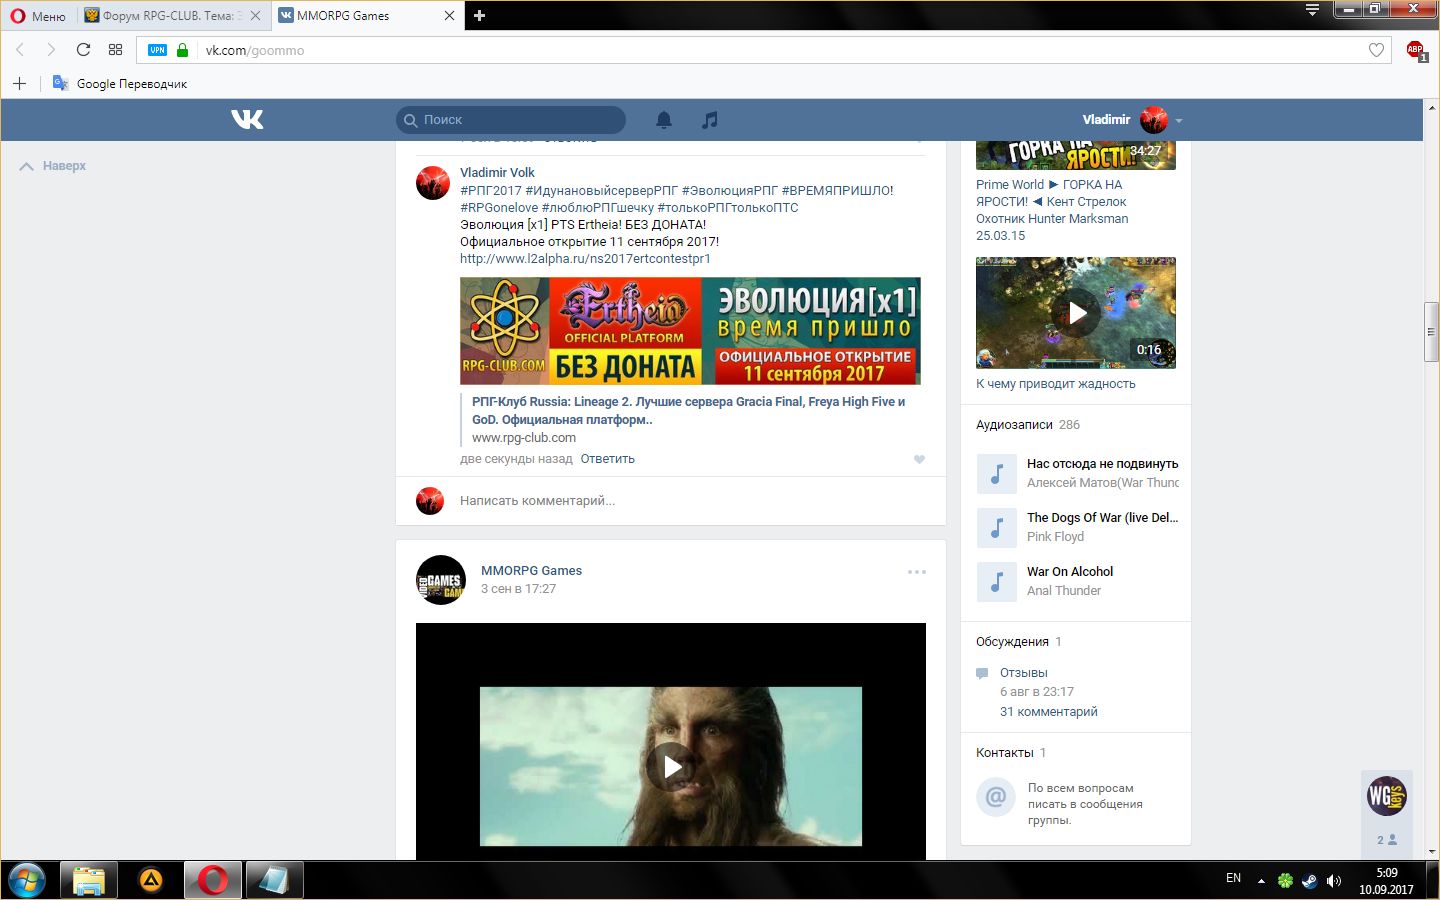The width and height of the screenshot is (1440, 900).
Task: Play the bearded man video
Action: (671, 766)
